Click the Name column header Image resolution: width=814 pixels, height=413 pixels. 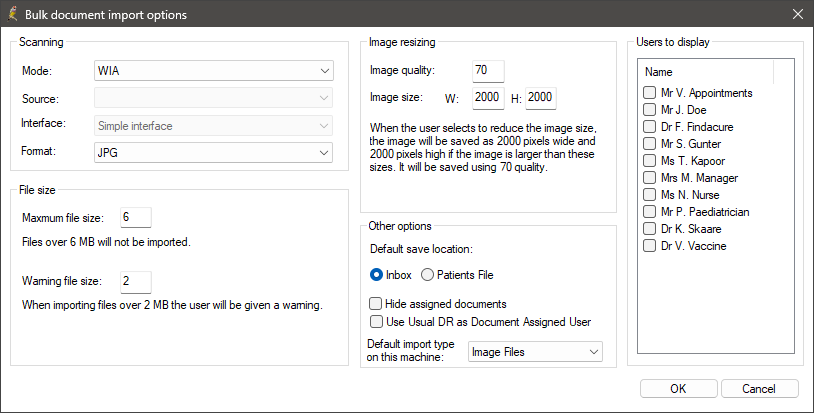706,72
